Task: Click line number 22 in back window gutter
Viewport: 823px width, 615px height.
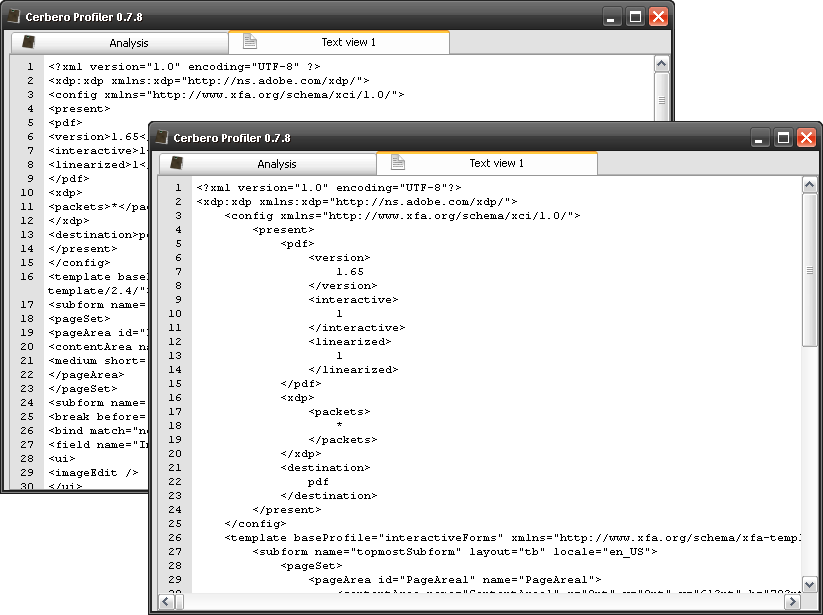Action: pos(27,375)
